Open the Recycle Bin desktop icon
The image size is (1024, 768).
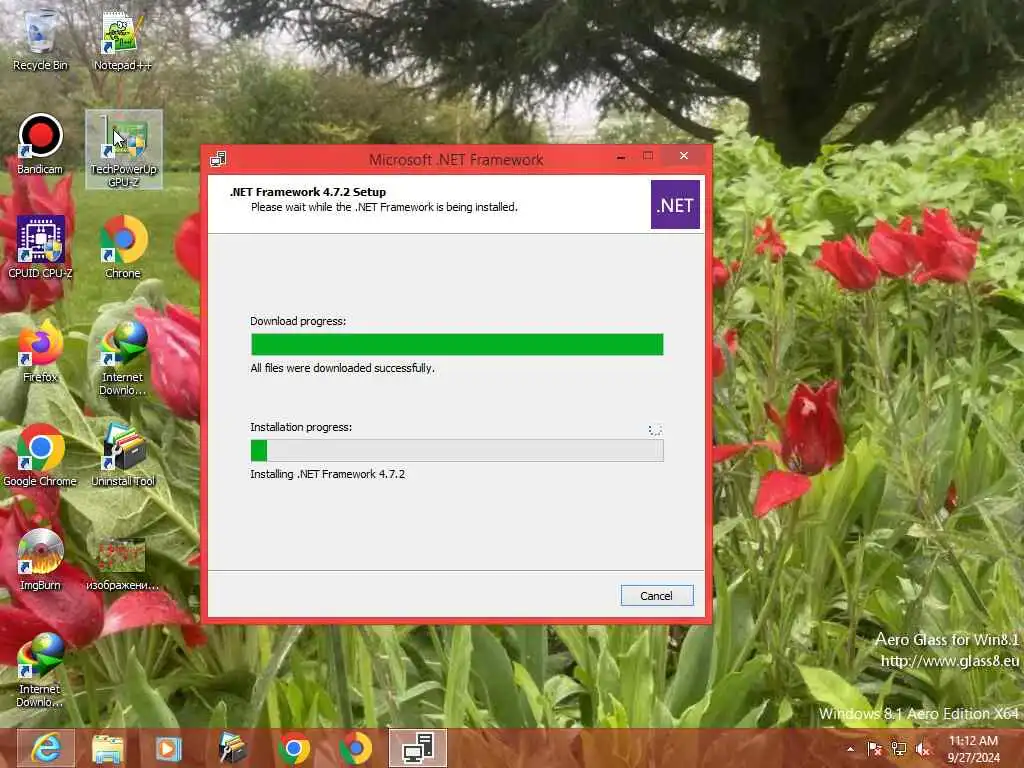(x=40, y=39)
